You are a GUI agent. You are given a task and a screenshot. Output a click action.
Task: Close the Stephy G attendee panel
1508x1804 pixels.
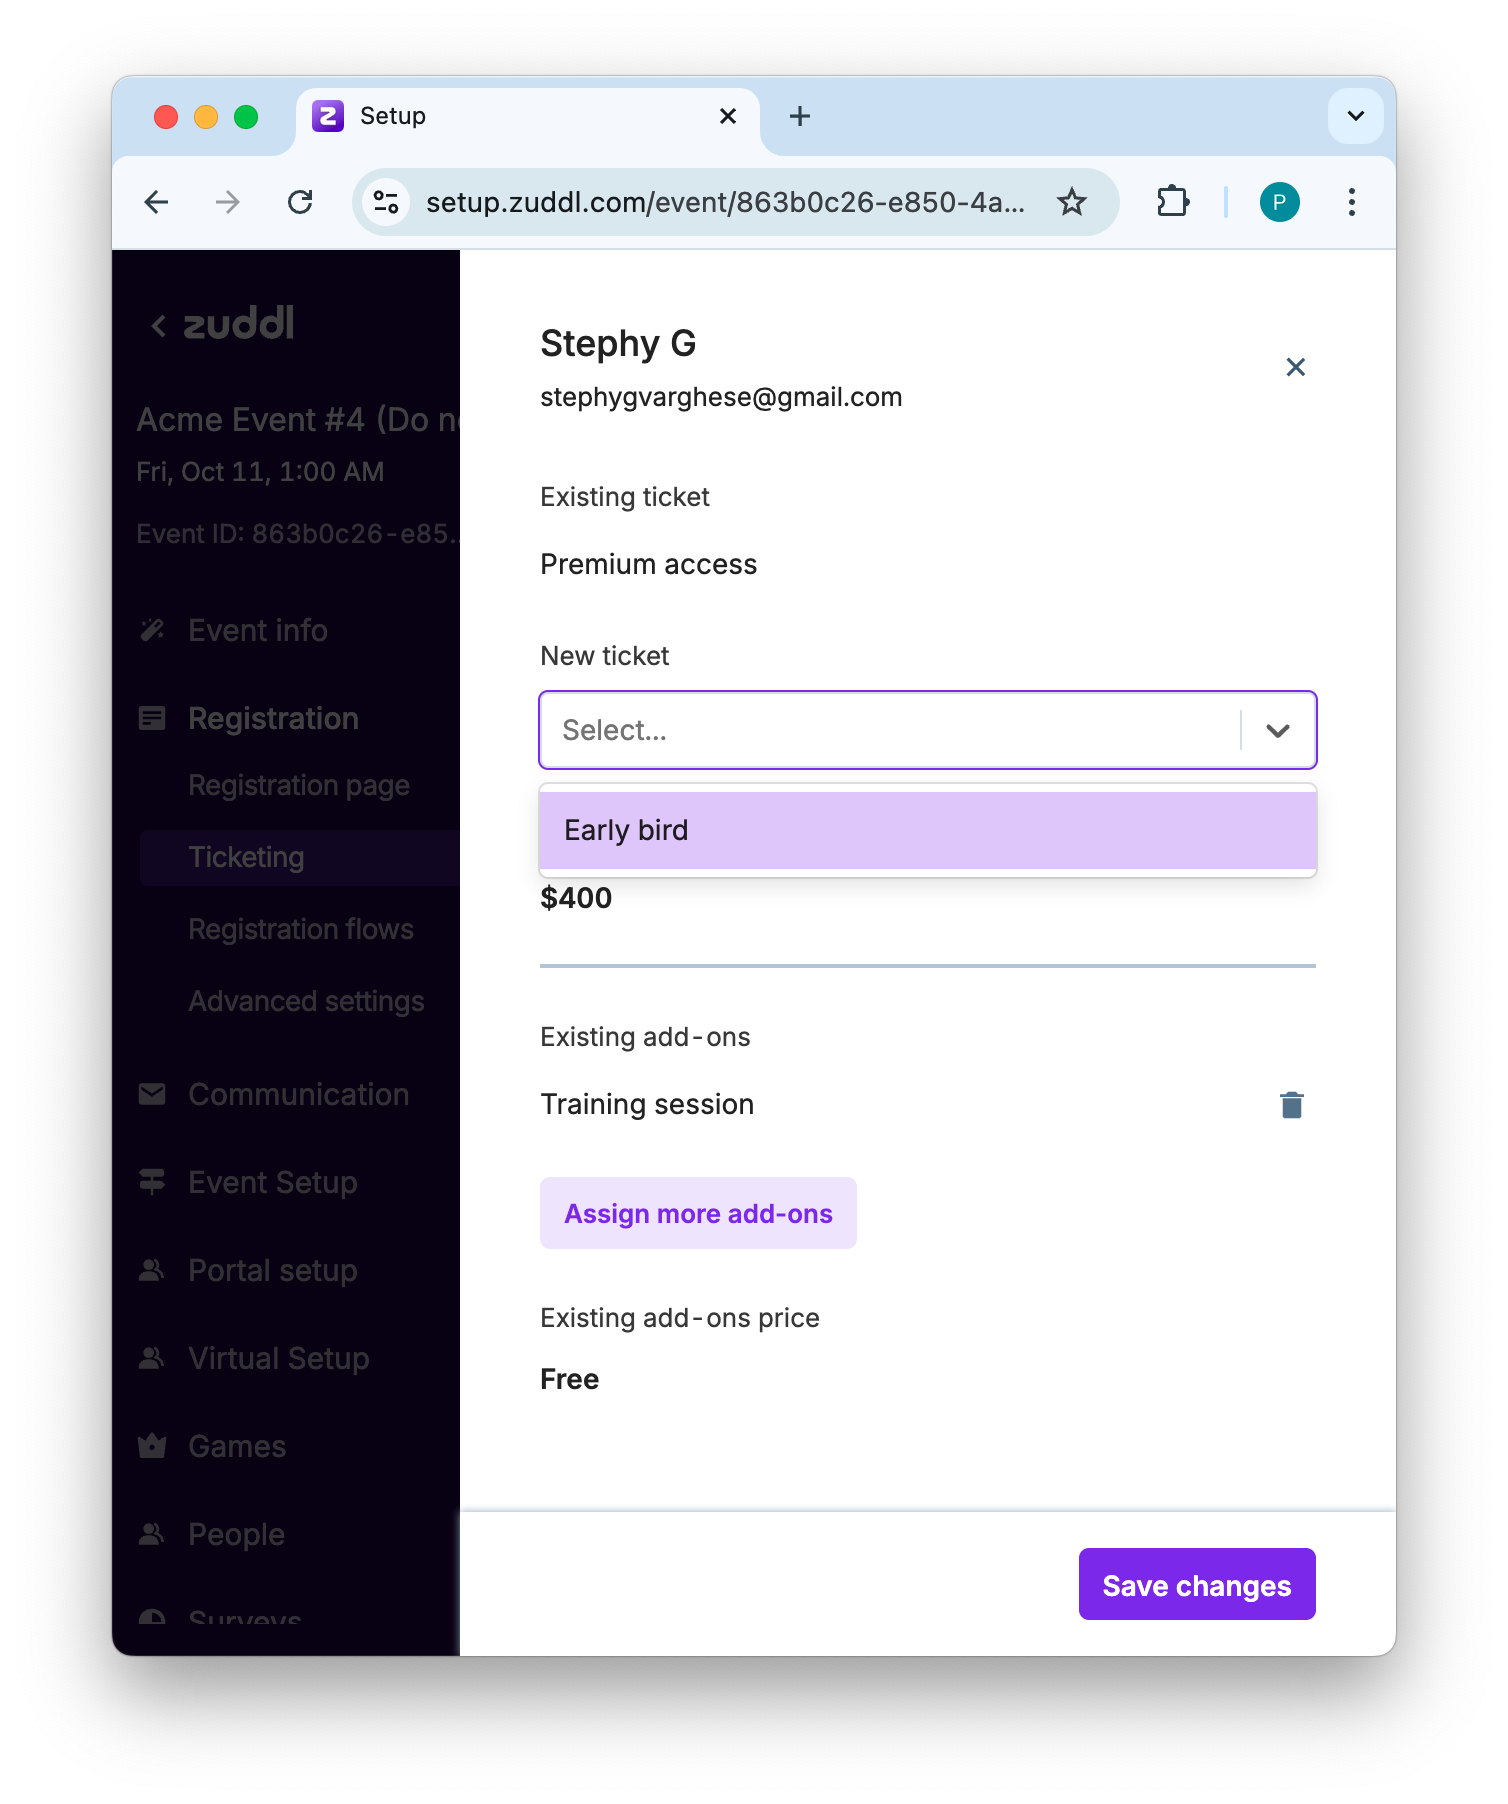click(x=1295, y=367)
